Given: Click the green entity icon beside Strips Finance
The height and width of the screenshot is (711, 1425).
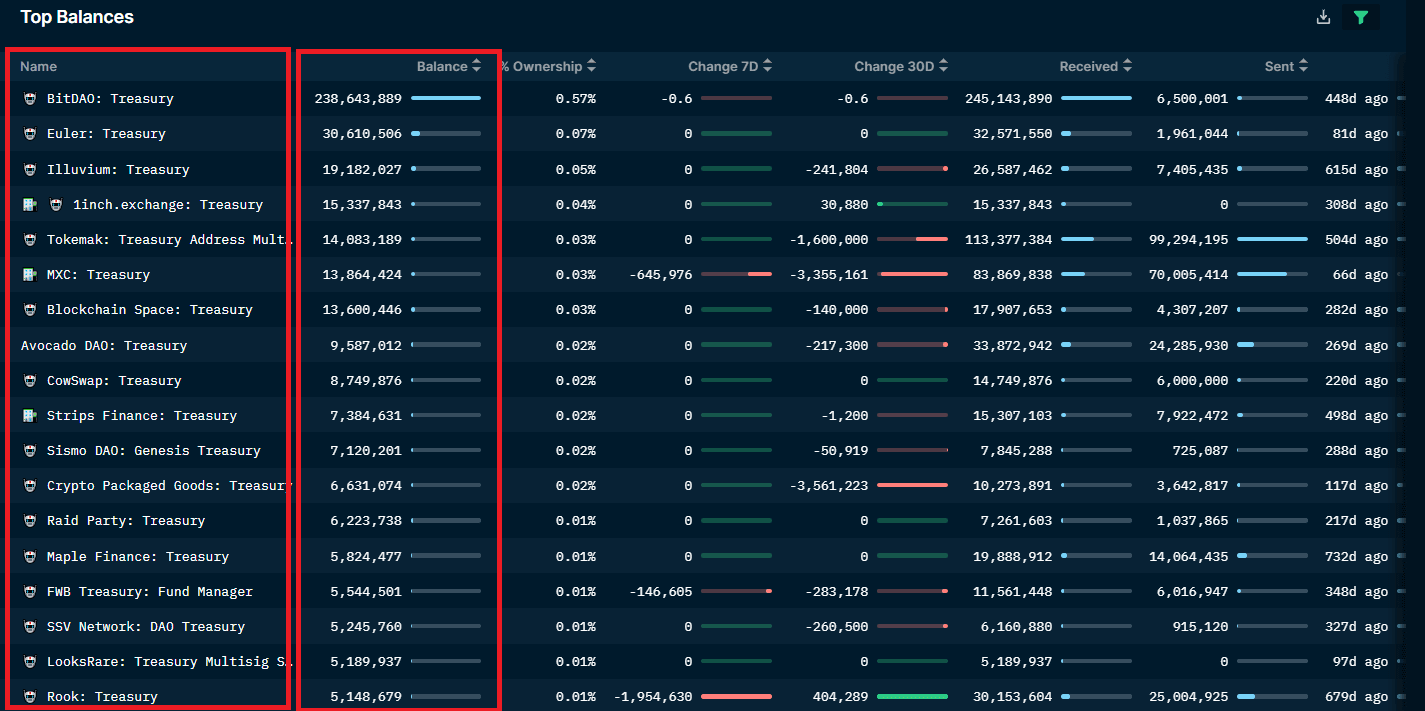Looking at the screenshot, I should coord(29,416).
